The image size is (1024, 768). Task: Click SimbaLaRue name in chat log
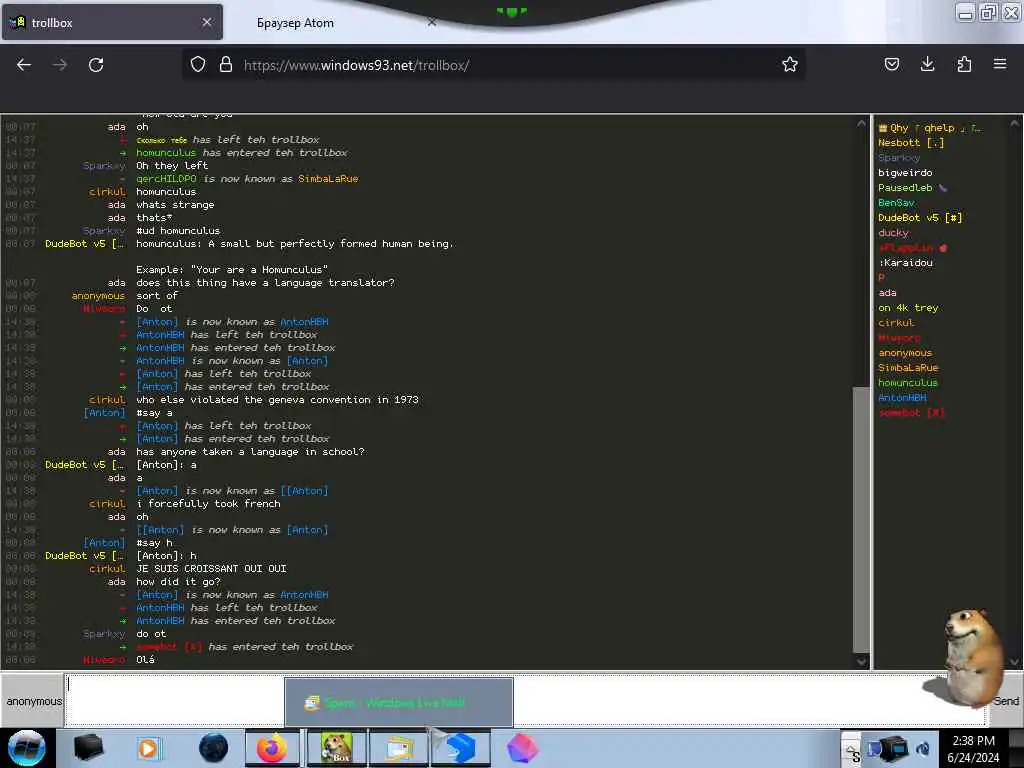[328, 178]
